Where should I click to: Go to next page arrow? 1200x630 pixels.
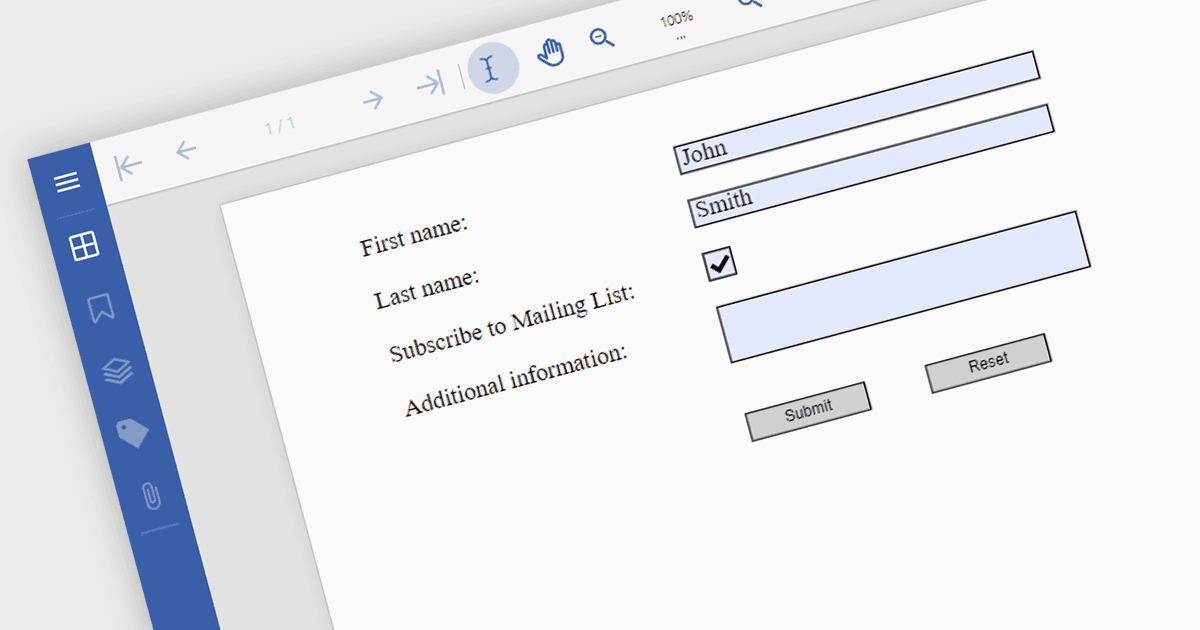point(373,99)
